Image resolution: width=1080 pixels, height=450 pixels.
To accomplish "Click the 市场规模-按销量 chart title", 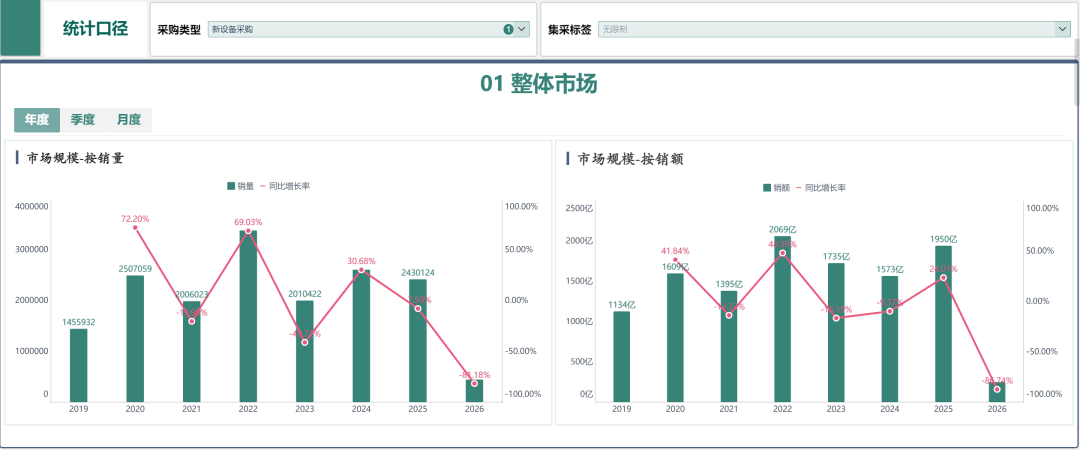I will (75, 158).
